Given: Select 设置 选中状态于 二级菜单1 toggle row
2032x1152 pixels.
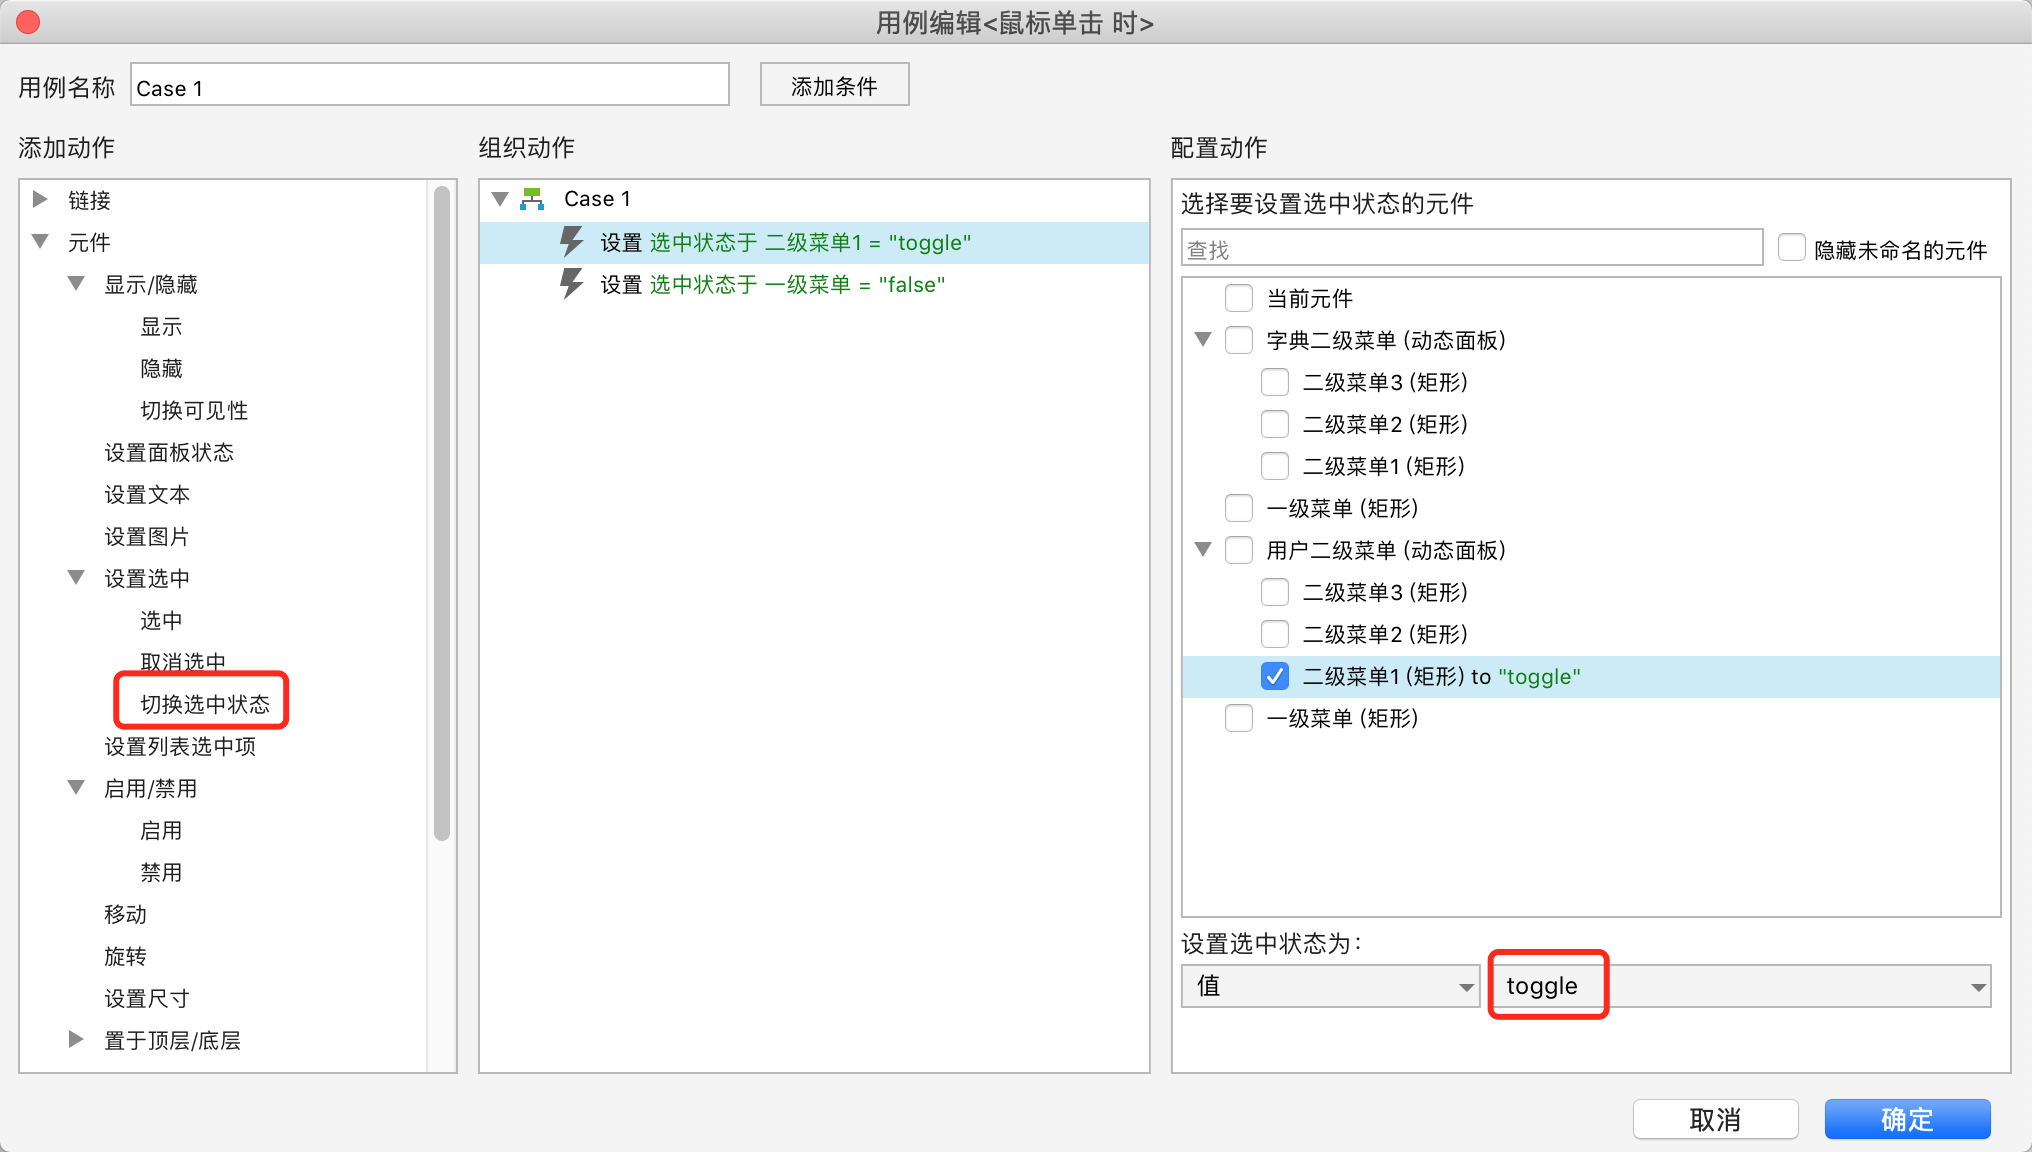Looking at the screenshot, I should (814, 243).
